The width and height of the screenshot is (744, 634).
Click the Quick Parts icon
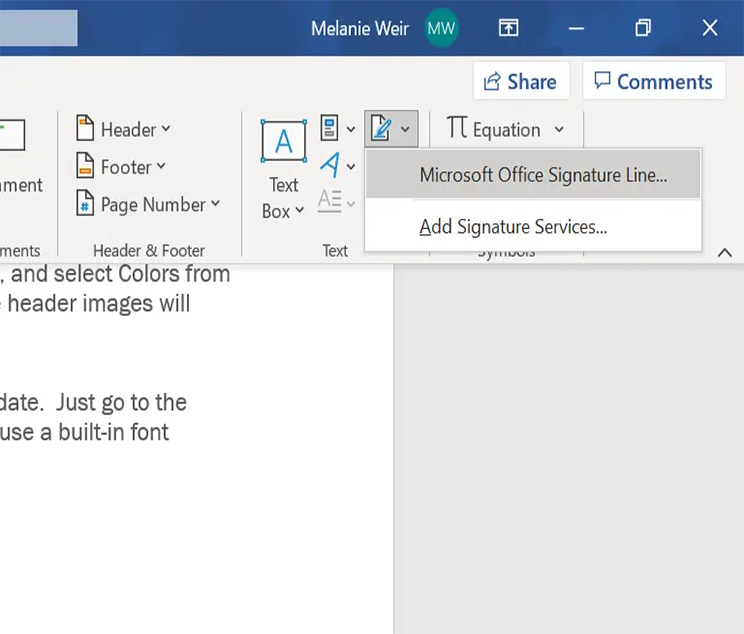point(330,128)
